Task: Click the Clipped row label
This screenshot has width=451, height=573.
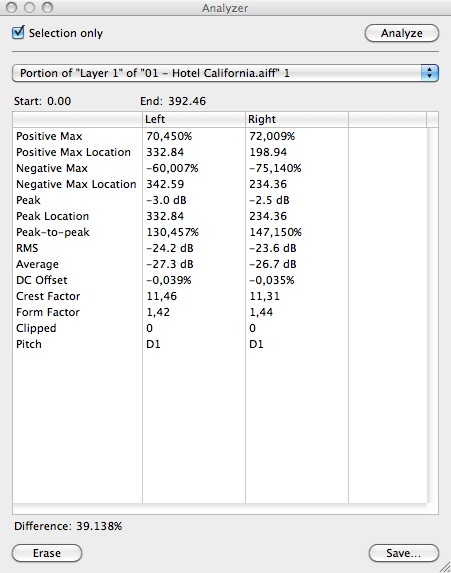Action: coord(36,328)
